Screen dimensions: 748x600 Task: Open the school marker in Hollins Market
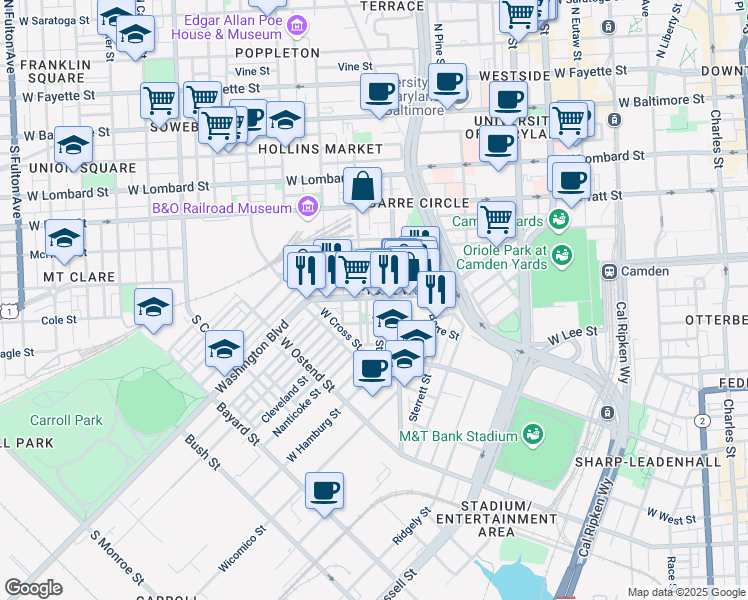coord(285,120)
